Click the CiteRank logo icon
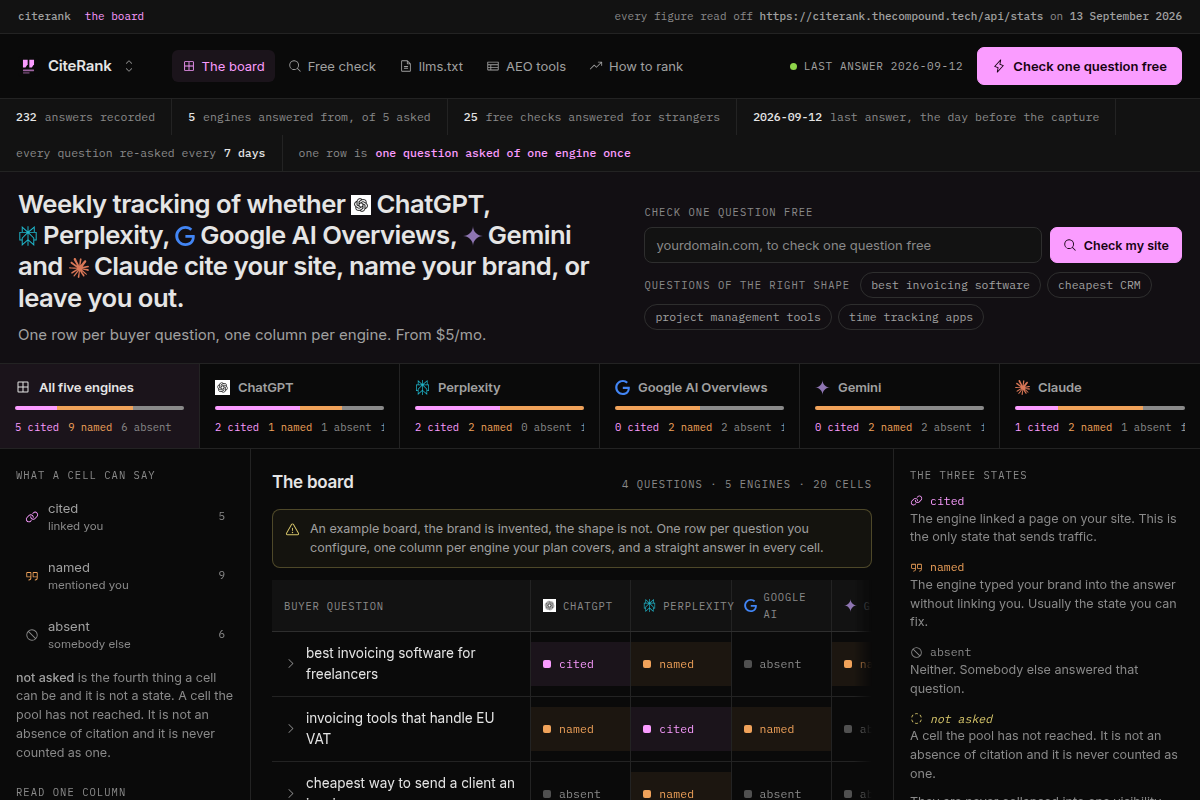1200x800 pixels. 28,66
